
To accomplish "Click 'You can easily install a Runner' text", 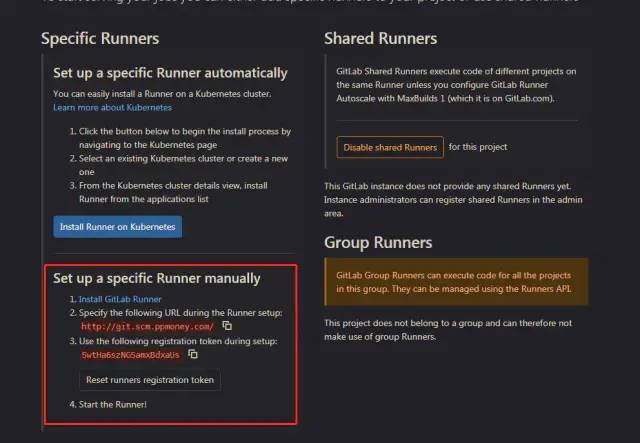I will pyautogui.click(x=162, y=94).
